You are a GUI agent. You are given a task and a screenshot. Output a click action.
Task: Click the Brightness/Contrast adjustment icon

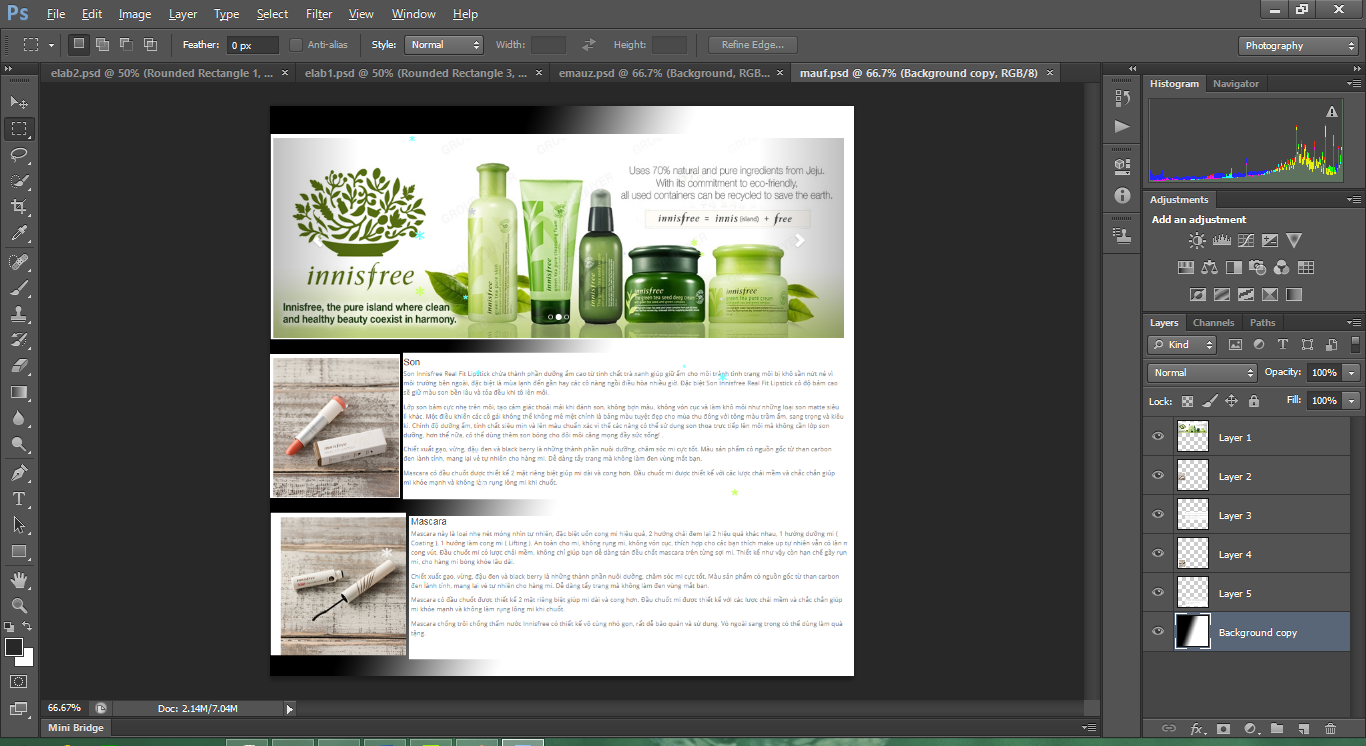pos(1197,240)
